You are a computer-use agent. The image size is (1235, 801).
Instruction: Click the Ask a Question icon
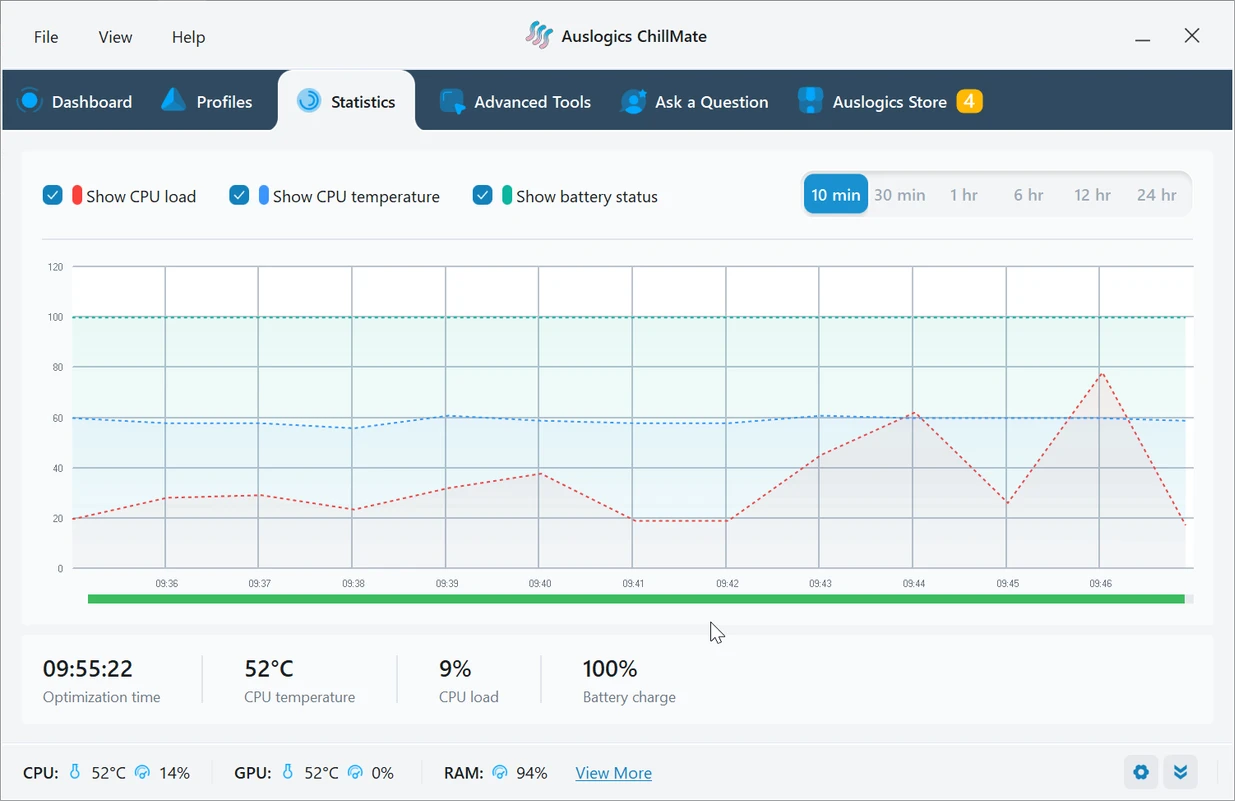(x=633, y=101)
